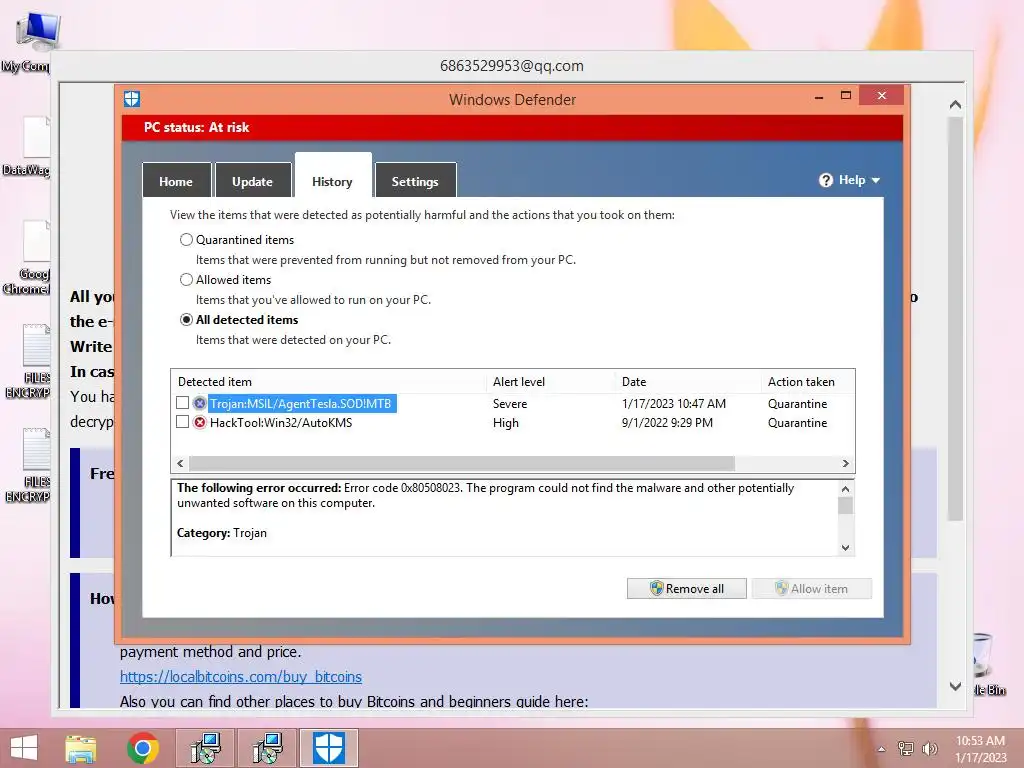Click the detected items list left scroll arrow
The height and width of the screenshot is (768, 1024).
click(x=180, y=463)
